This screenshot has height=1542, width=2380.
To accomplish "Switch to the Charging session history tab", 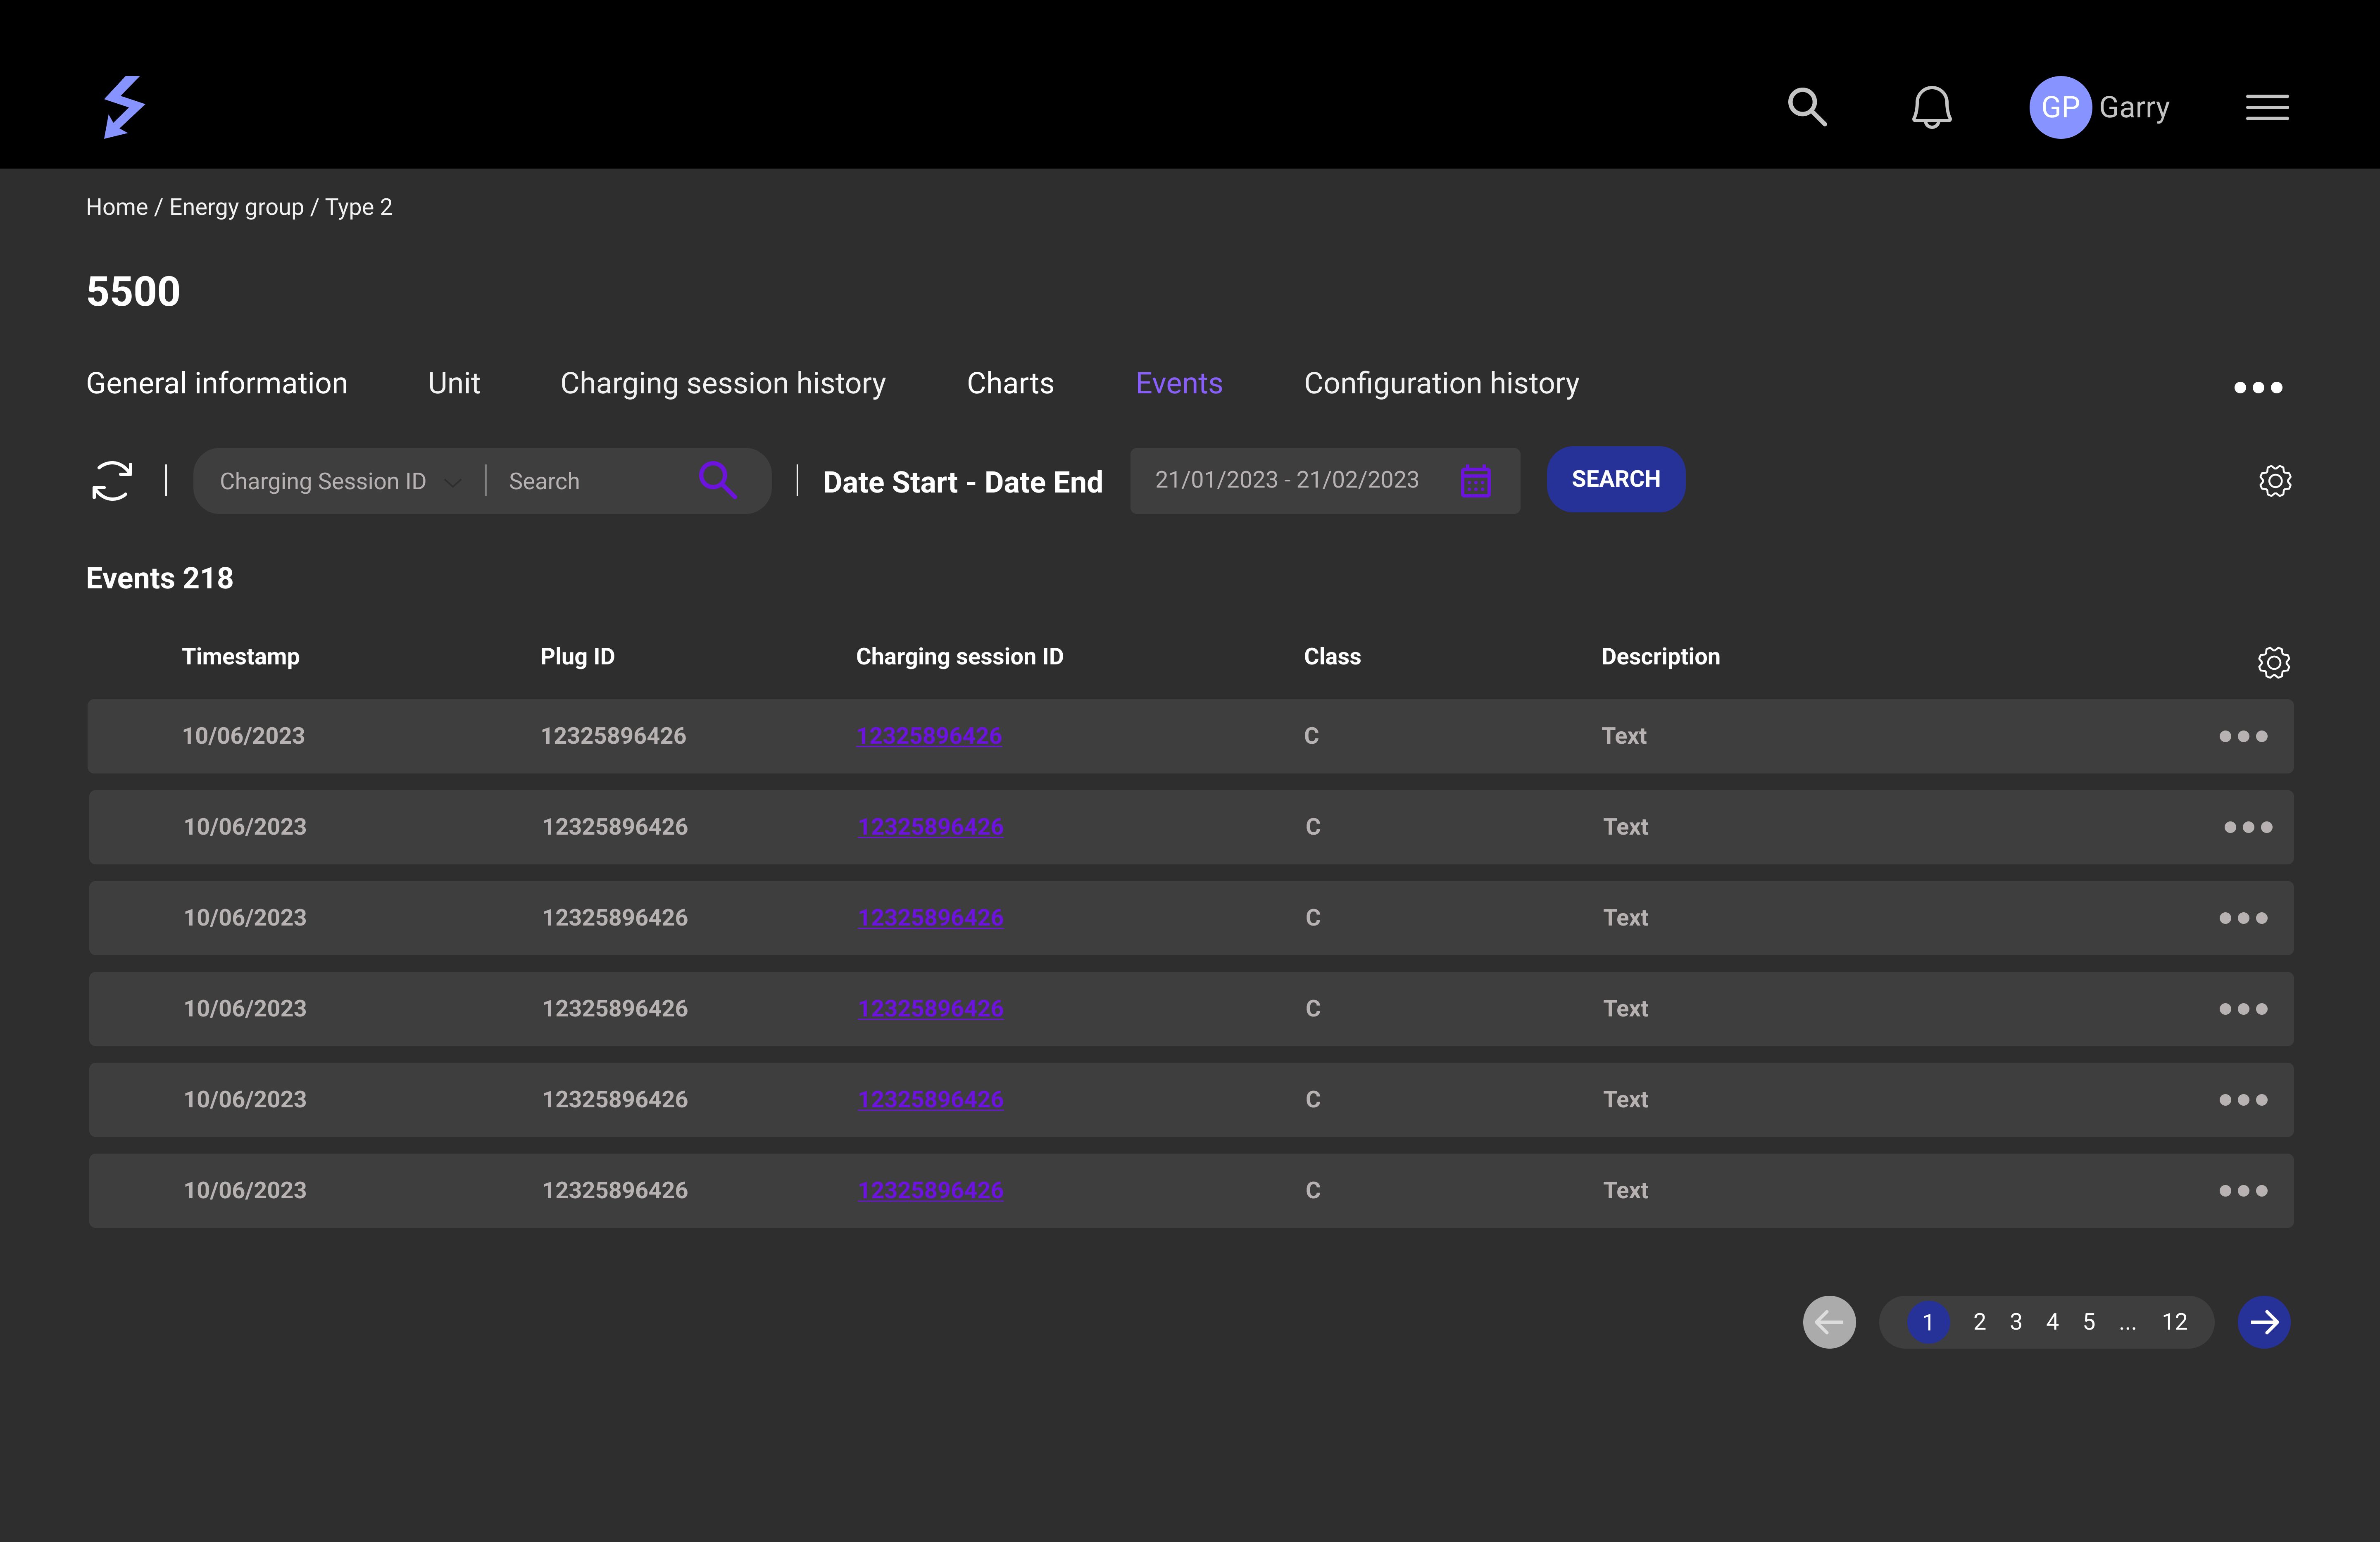I will (723, 383).
